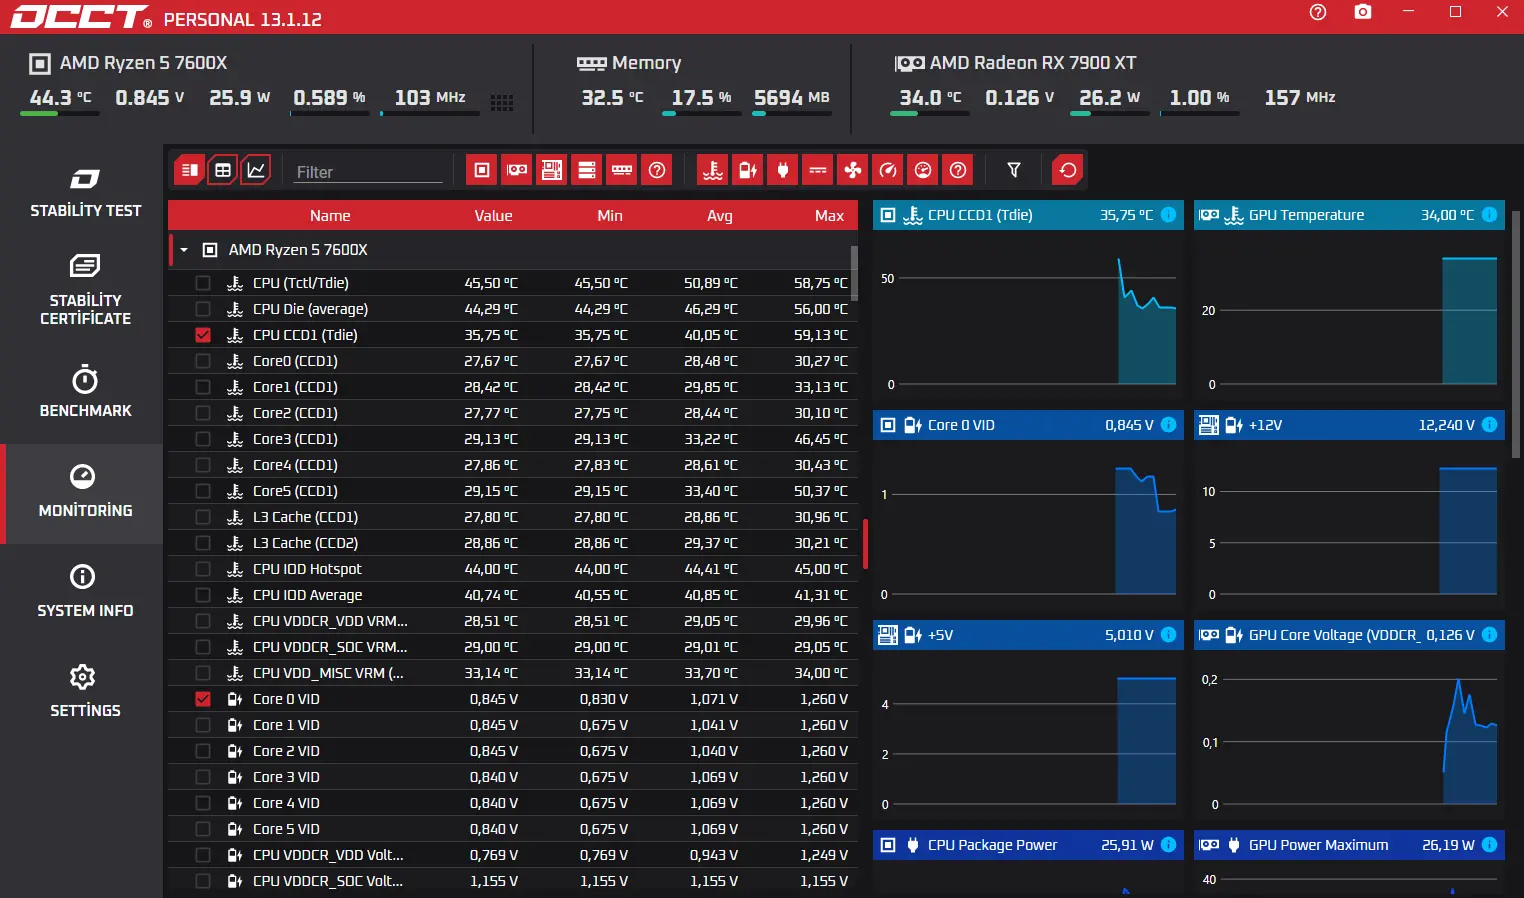Toggle CPU sensors filter icon

click(482, 170)
